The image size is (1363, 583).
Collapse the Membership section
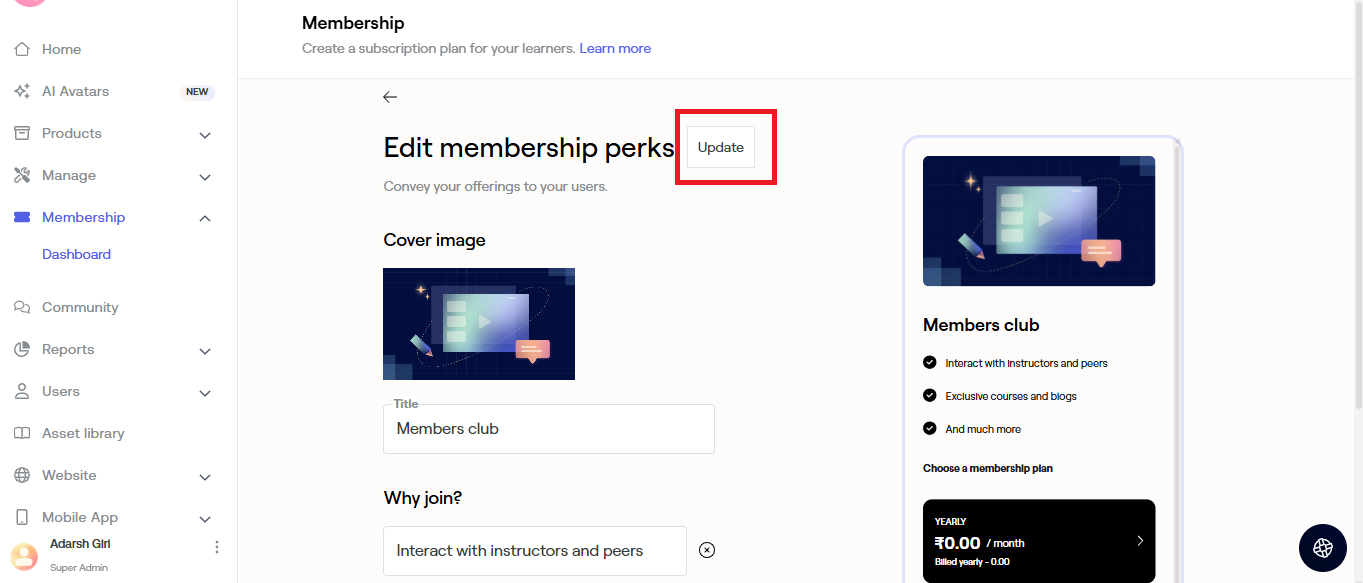point(205,218)
